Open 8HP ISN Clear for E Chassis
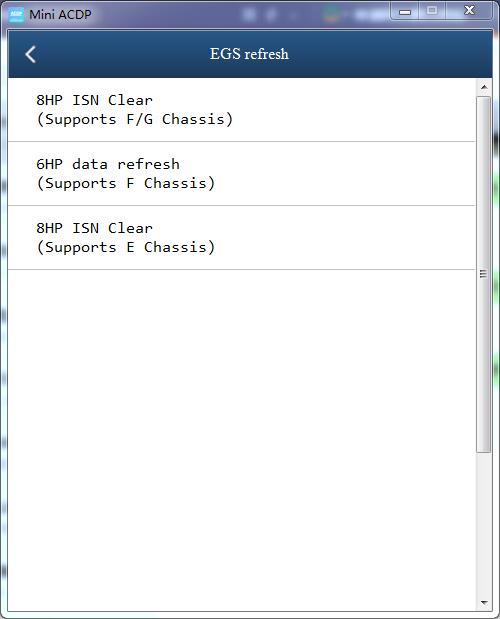The width and height of the screenshot is (500, 619). click(x=242, y=238)
